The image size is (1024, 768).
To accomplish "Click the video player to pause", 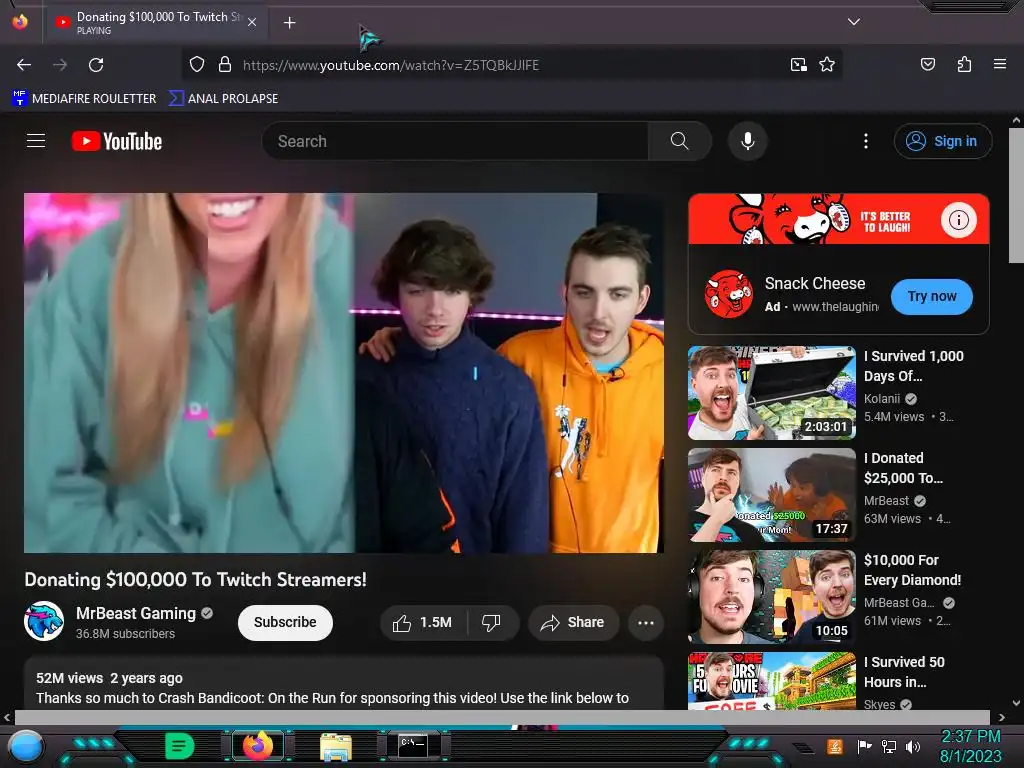I will point(344,373).
